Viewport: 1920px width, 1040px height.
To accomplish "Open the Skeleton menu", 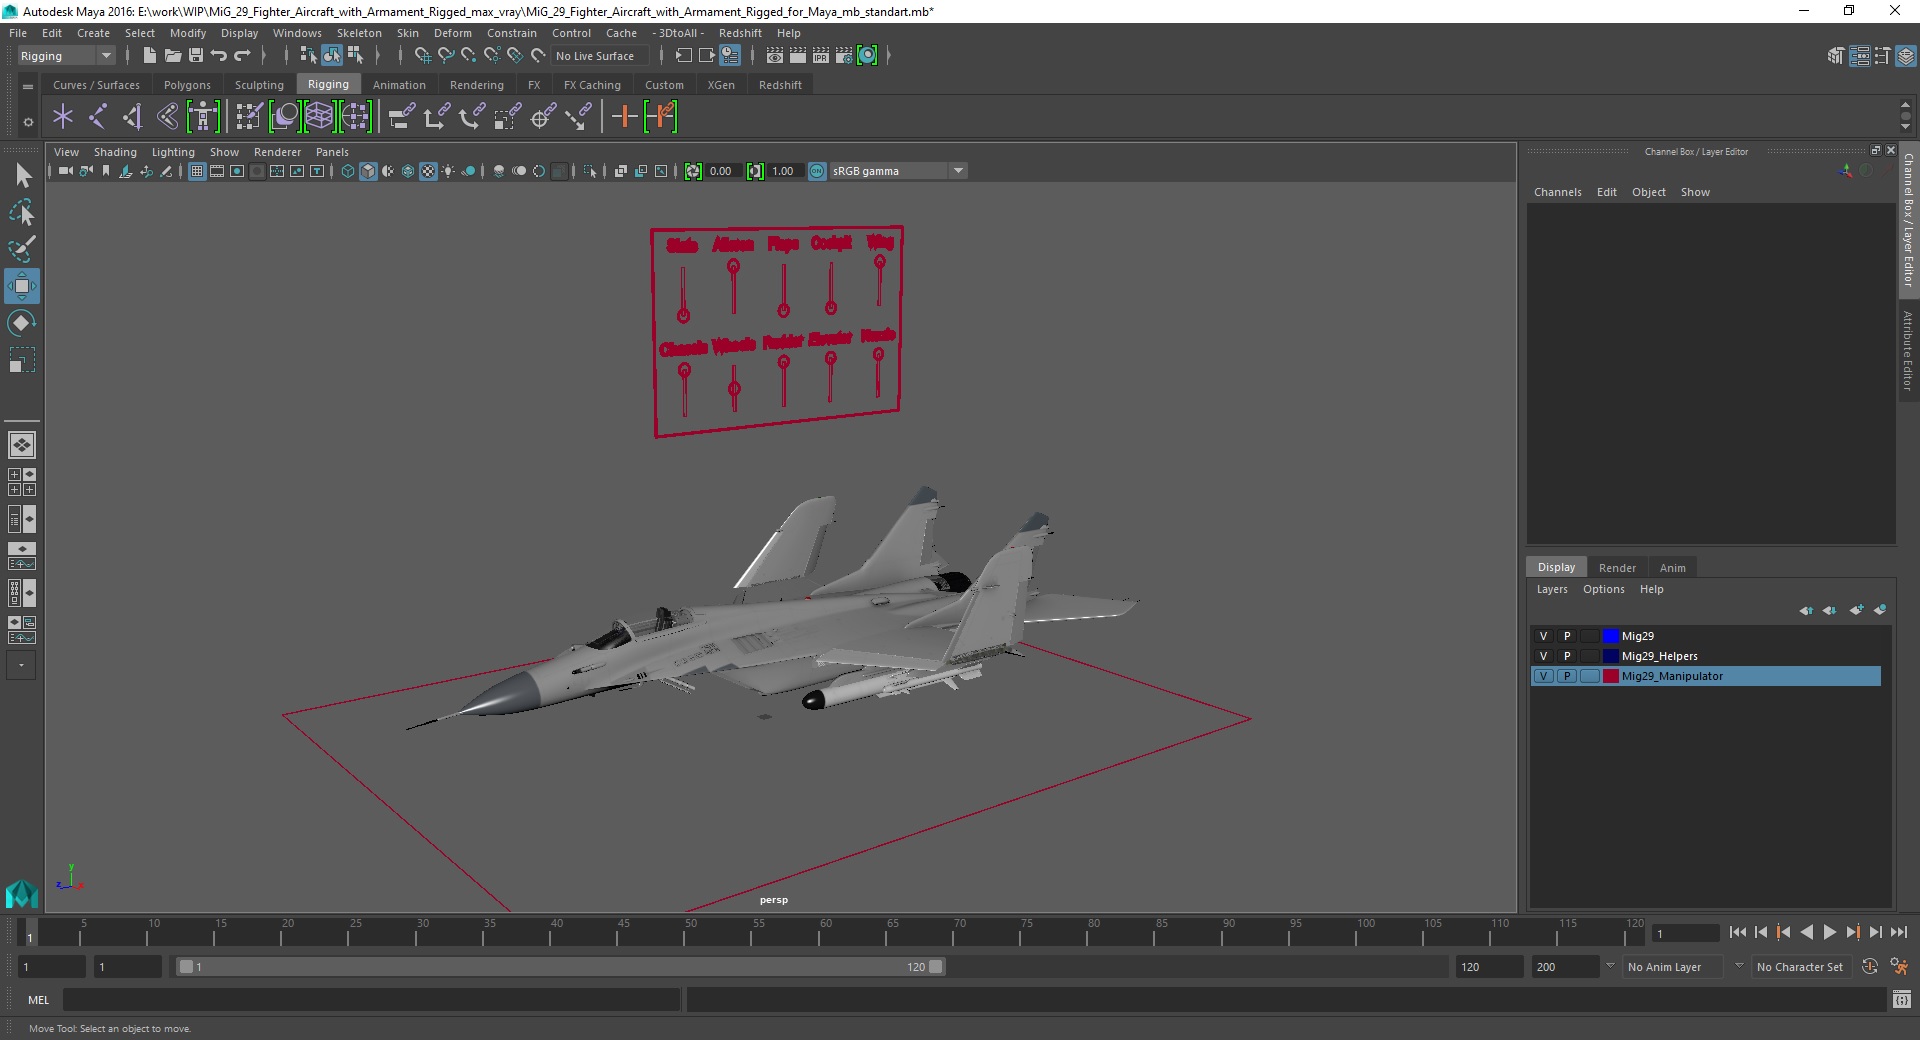I will [x=359, y=33].
